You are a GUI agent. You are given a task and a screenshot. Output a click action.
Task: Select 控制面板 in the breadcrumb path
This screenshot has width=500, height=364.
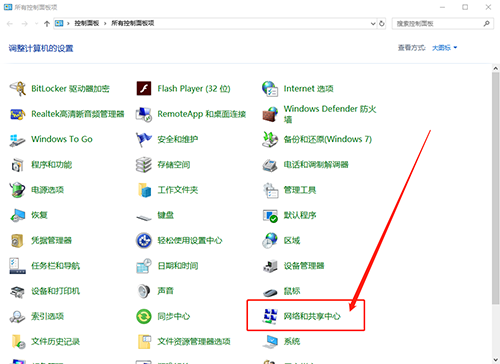(87, 23)
